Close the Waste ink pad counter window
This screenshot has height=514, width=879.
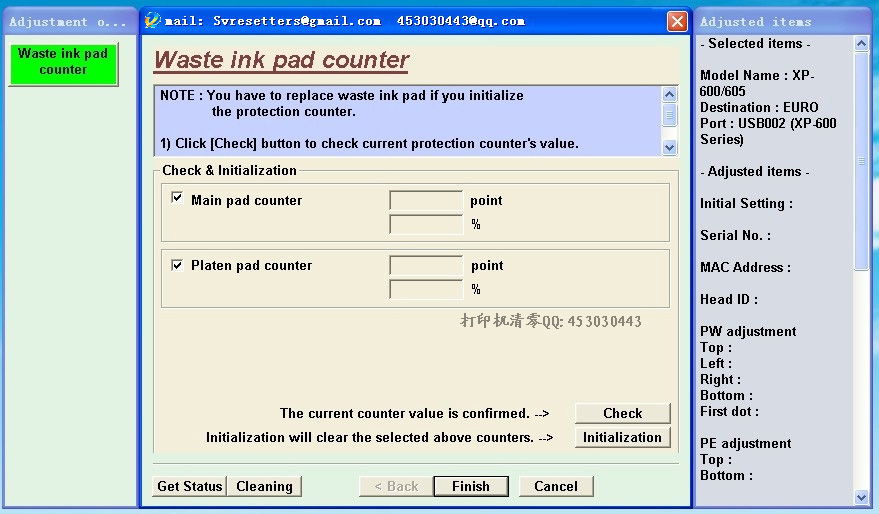point(677,21)
